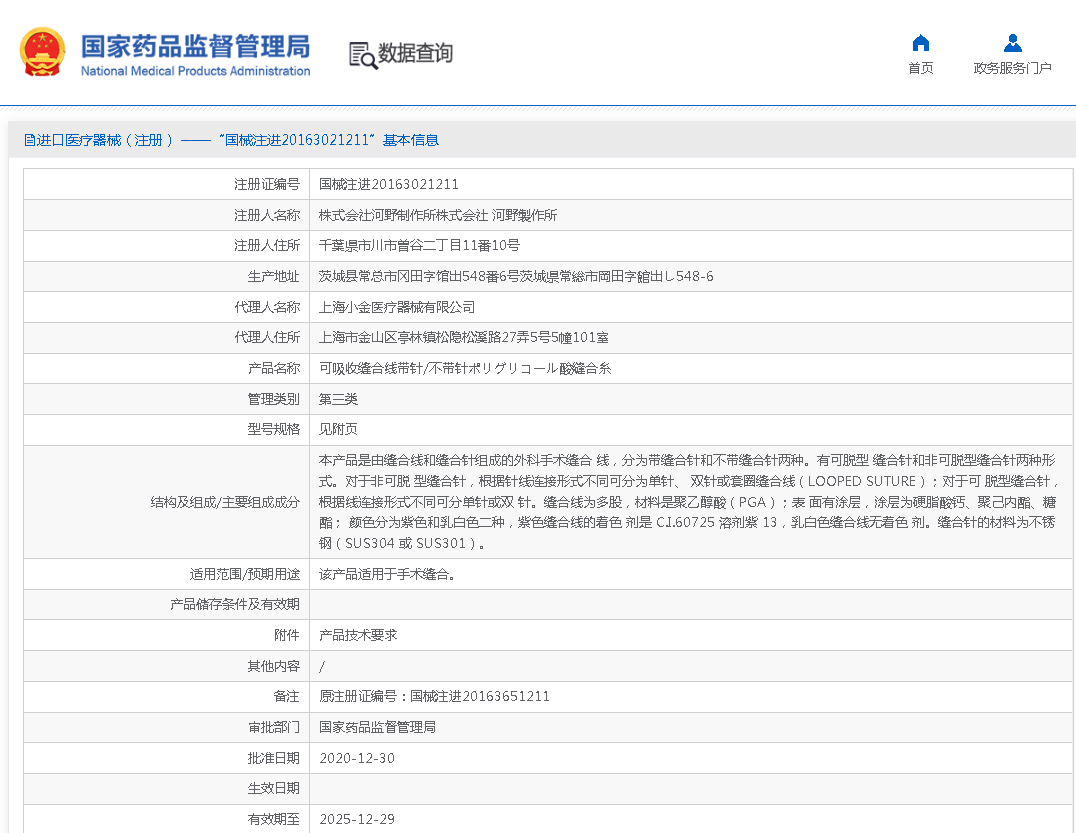Click the National Medical Products Administration subtitle

pyautogui.click(x=194, y=71)
